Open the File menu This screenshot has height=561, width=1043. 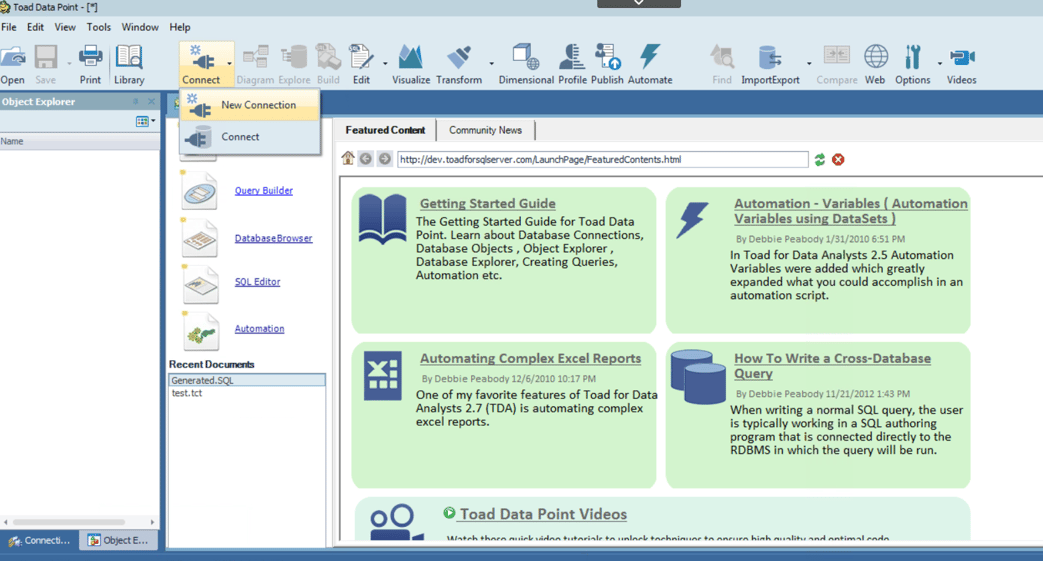pyautogui.click(x=9, y=27)
